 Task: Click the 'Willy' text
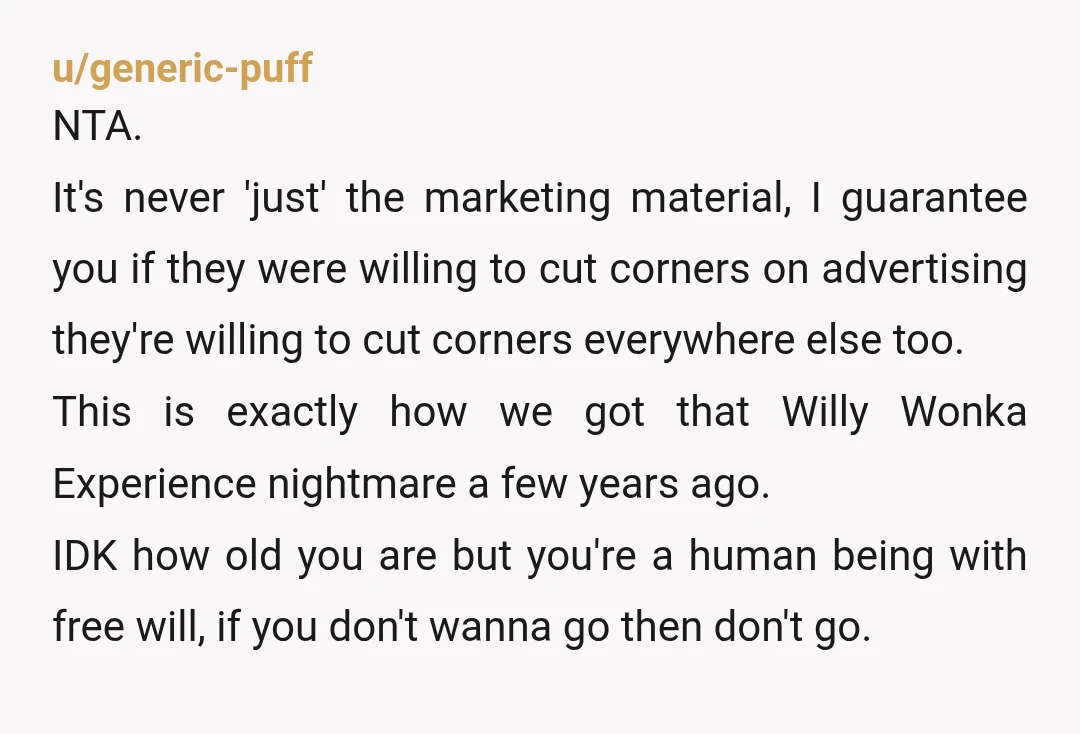(825, 412)
